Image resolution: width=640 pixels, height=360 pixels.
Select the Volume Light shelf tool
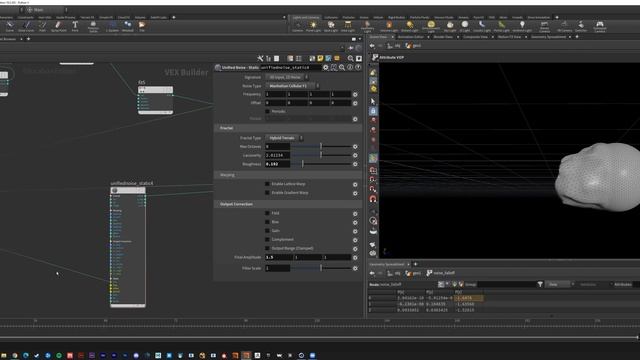coord(389,27)
